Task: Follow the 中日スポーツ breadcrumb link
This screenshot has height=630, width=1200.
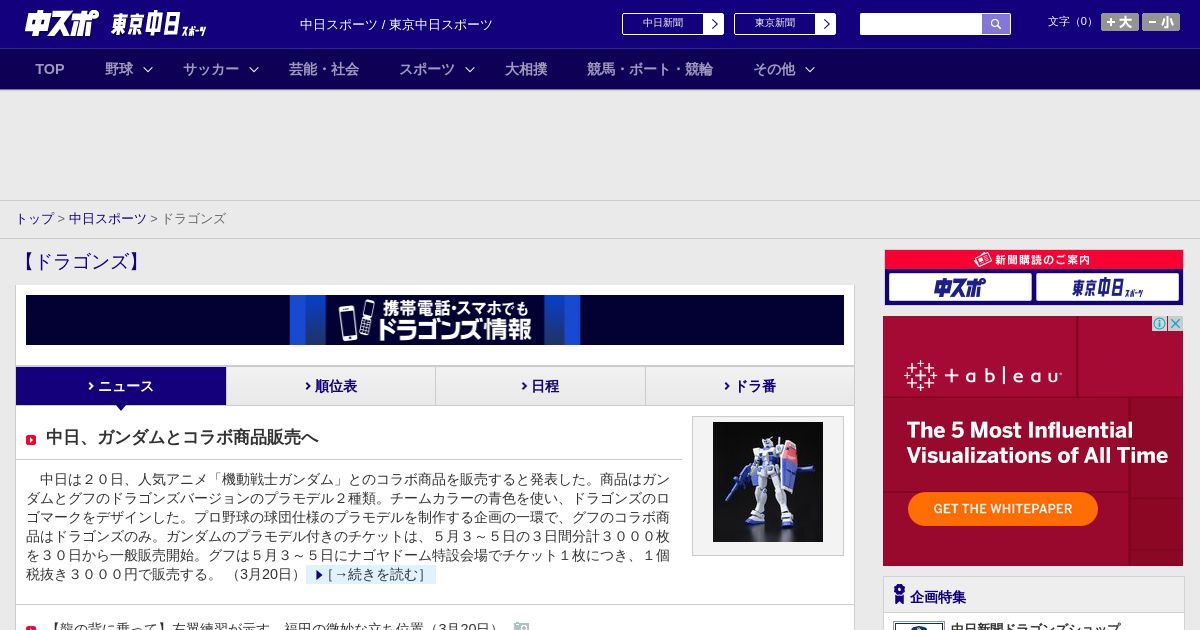Action: pyautogui.click(x=107, y=219)
